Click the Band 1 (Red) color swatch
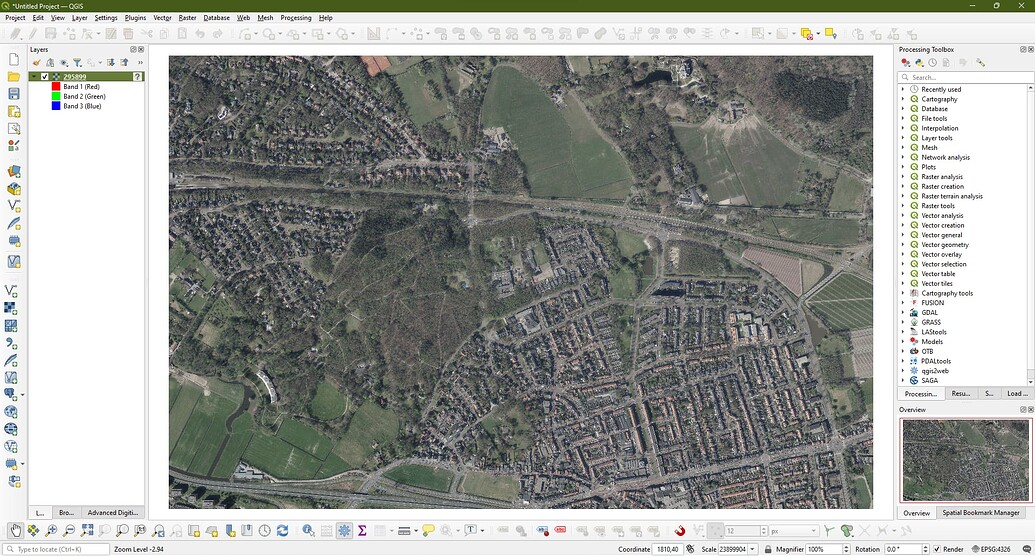Image resolution: width=1035 pixels, height=556 pixels. tap(56, 87)
